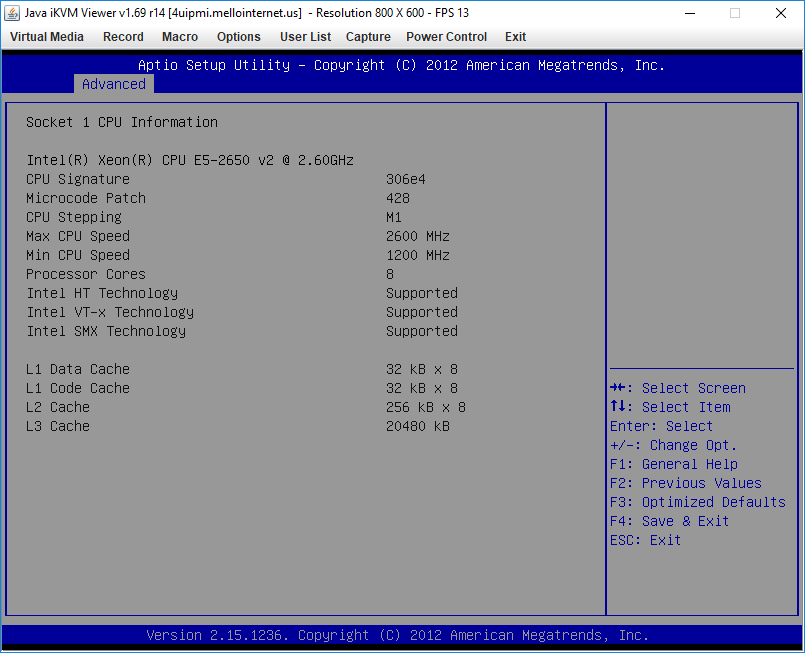Click the Min CPU Speed label

[78, 255]
